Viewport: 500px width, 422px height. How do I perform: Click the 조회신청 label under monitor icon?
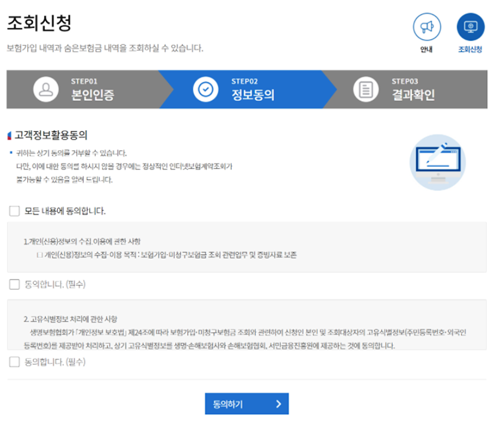point(470,49)
